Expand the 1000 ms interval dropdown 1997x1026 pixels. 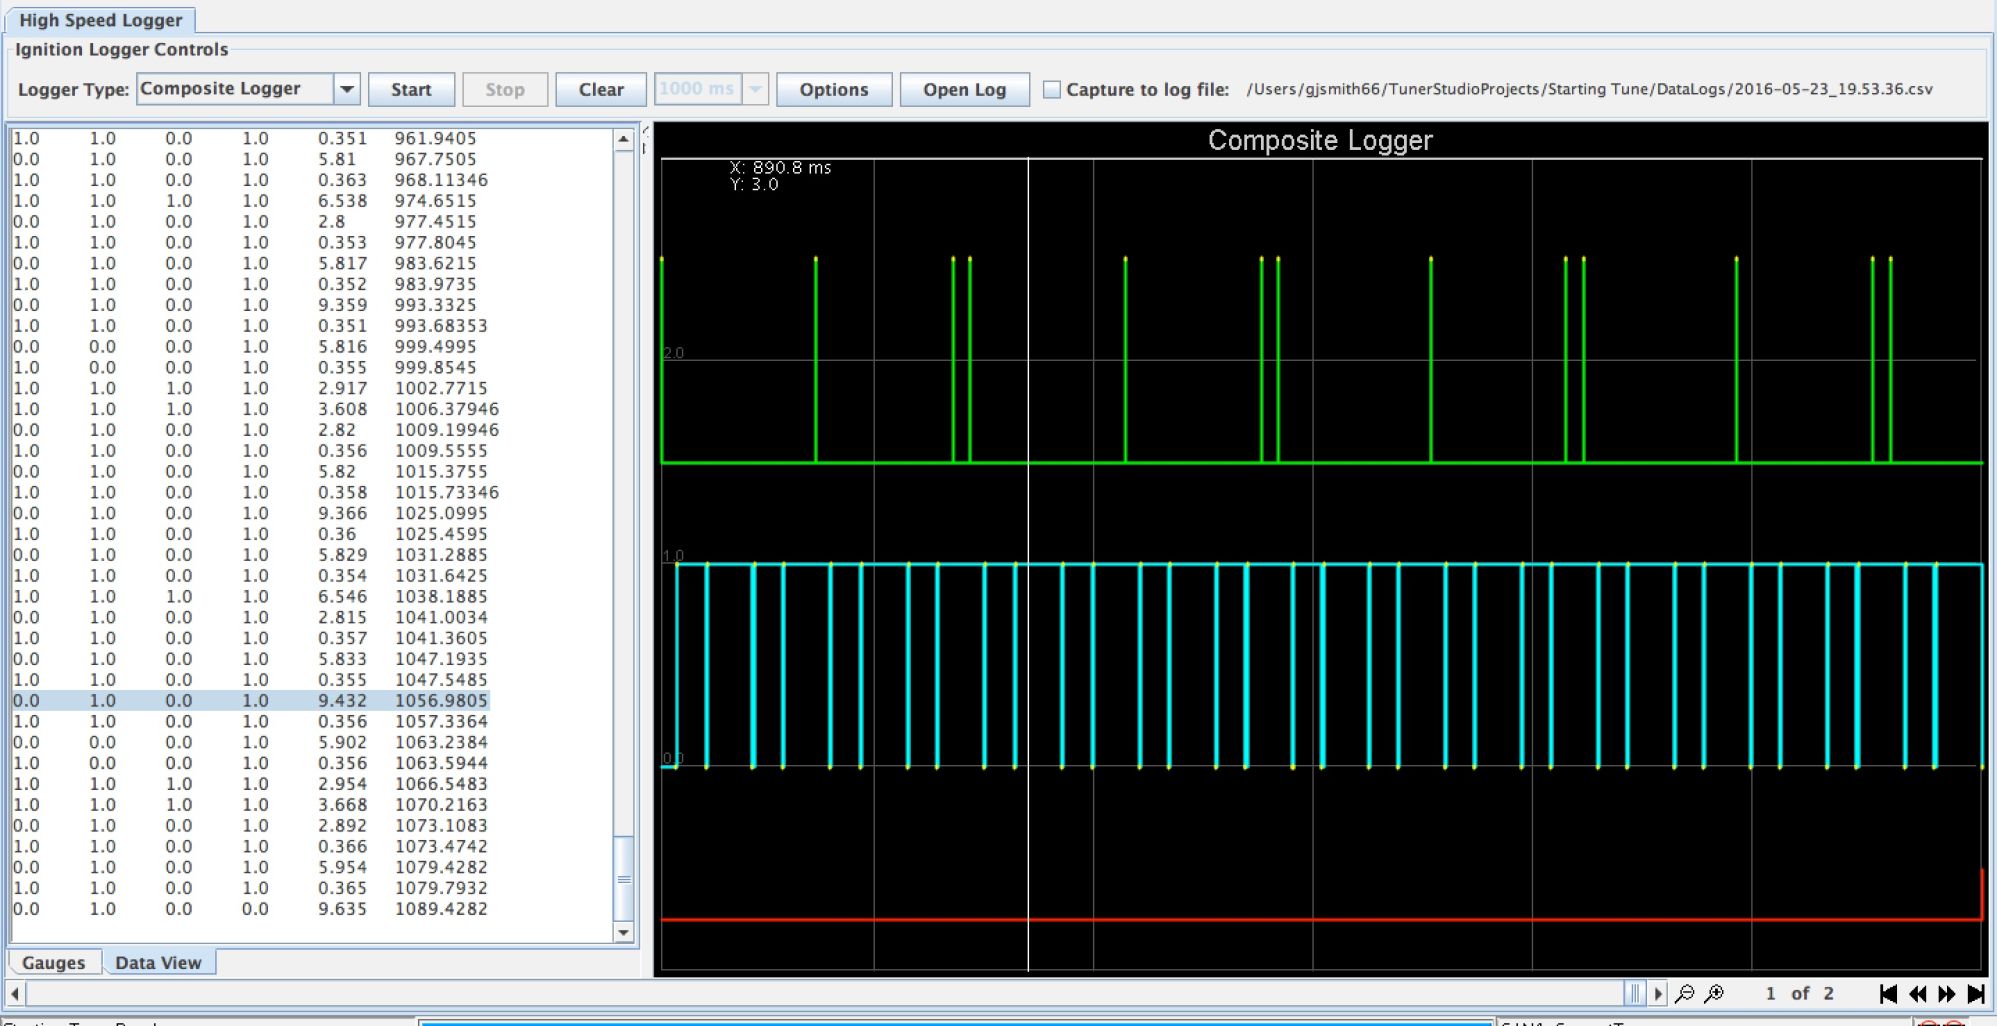(756, 89)
